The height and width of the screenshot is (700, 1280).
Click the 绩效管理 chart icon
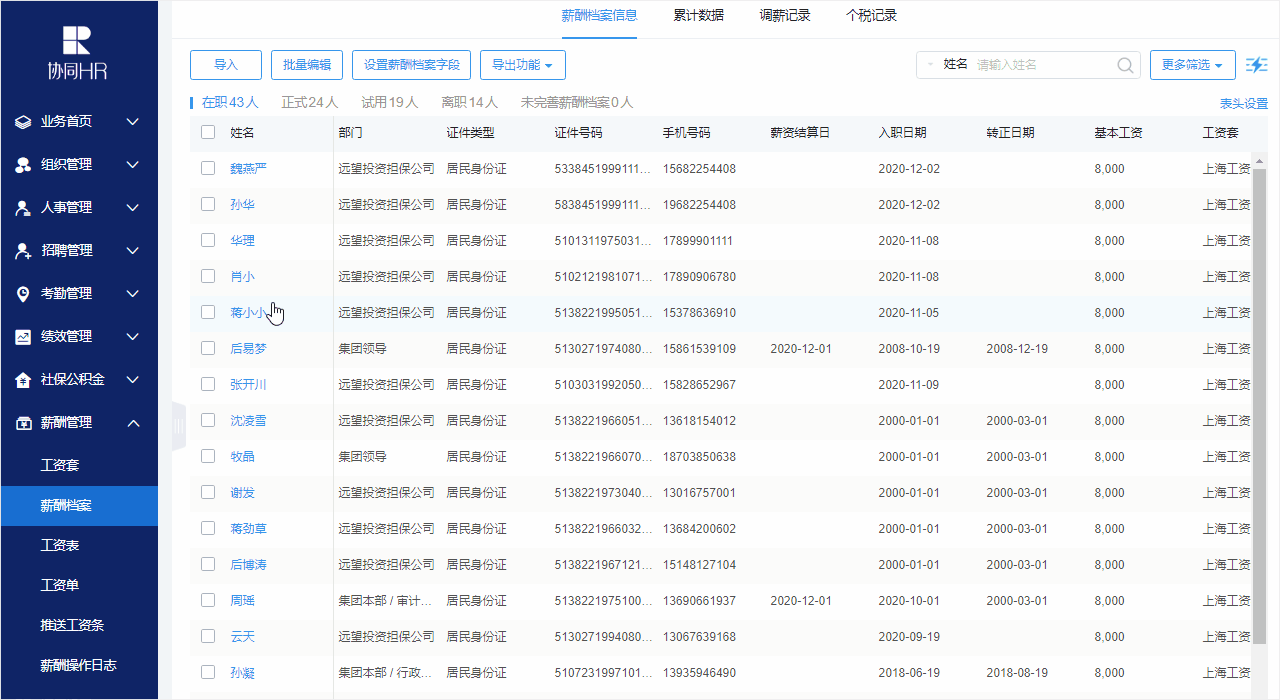(x=23, y=337)
